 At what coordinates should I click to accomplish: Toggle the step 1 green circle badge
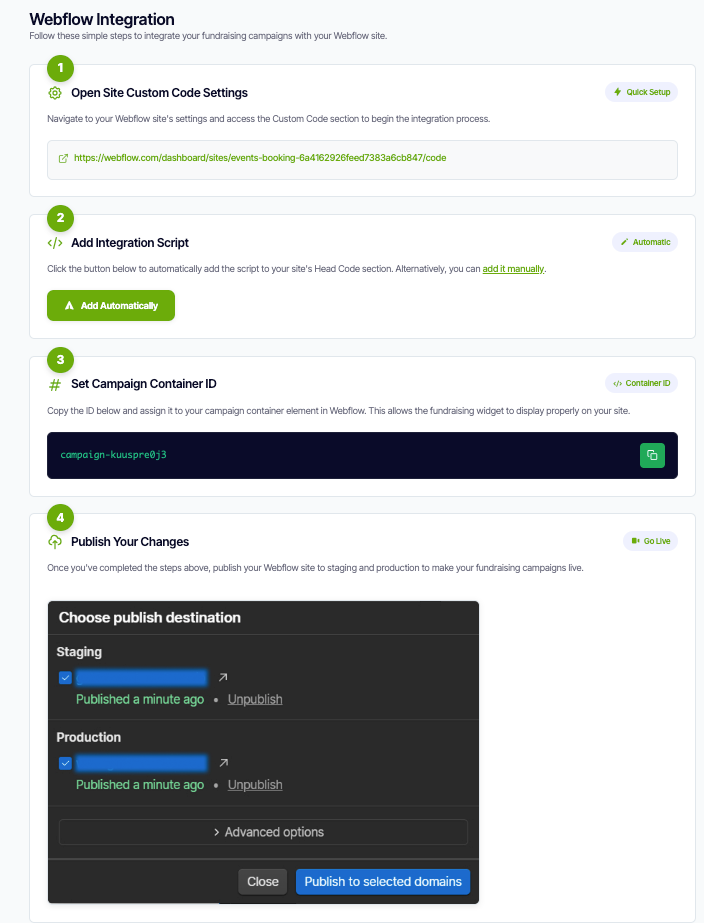(x=59, y=68)
